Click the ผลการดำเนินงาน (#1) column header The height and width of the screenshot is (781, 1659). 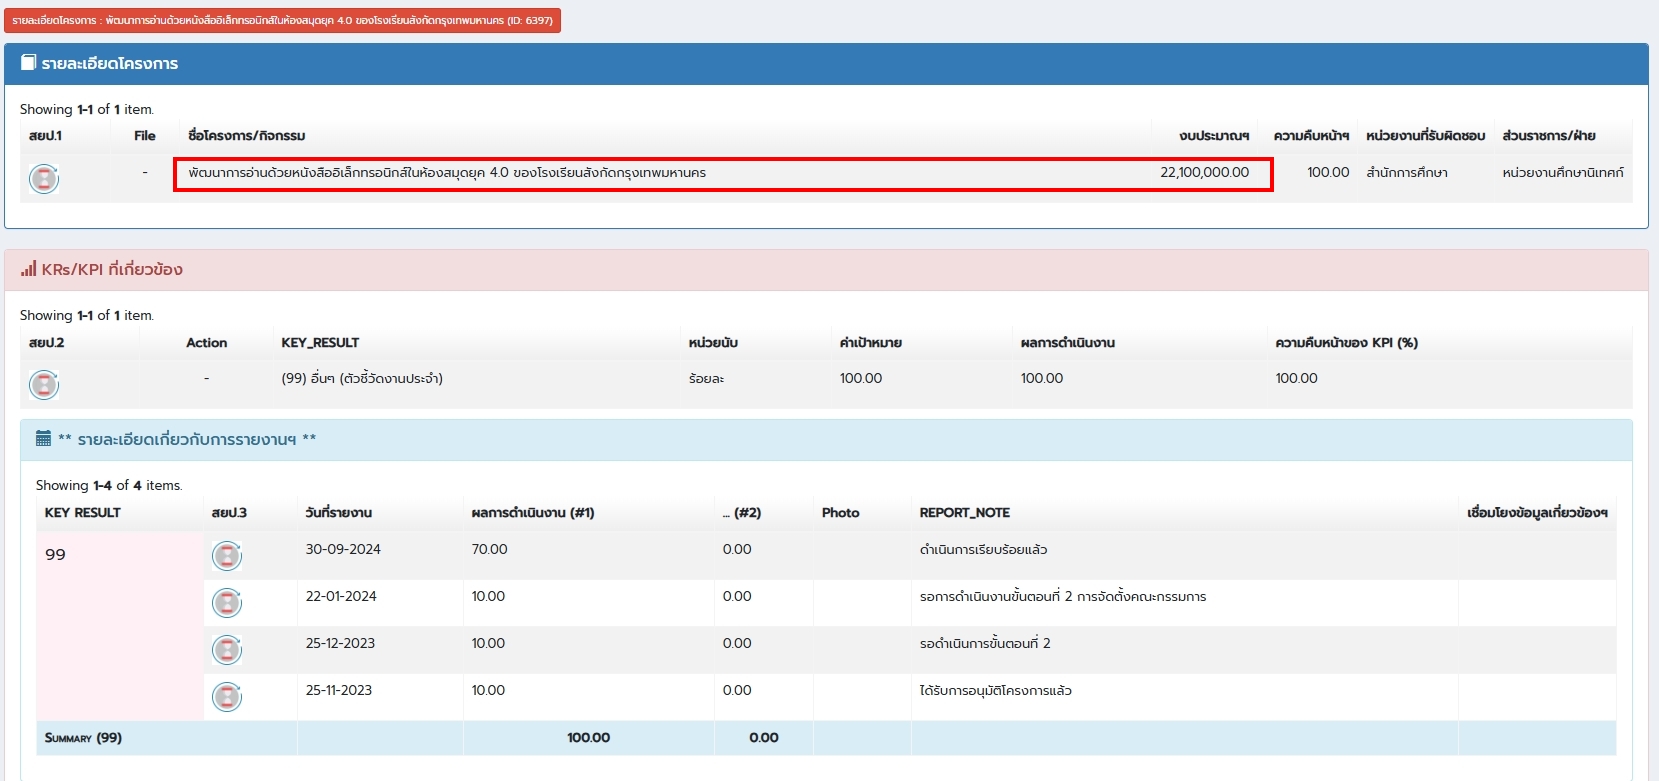point(533,513)
